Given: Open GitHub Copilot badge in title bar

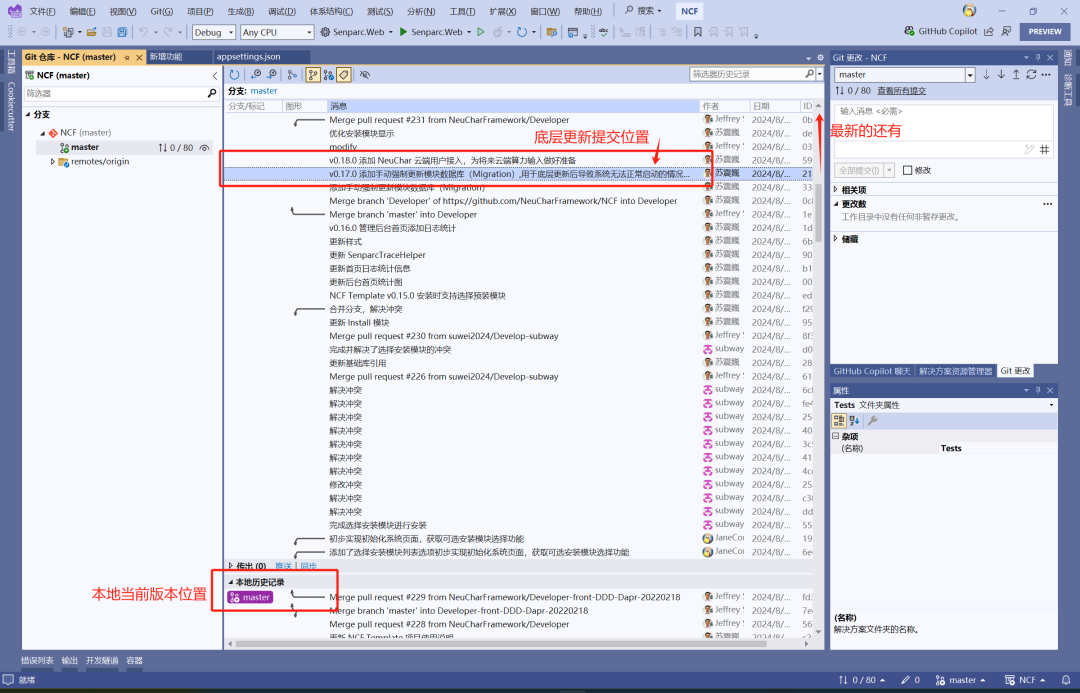Looking at the screenshot, I should (x=941, y=32).
